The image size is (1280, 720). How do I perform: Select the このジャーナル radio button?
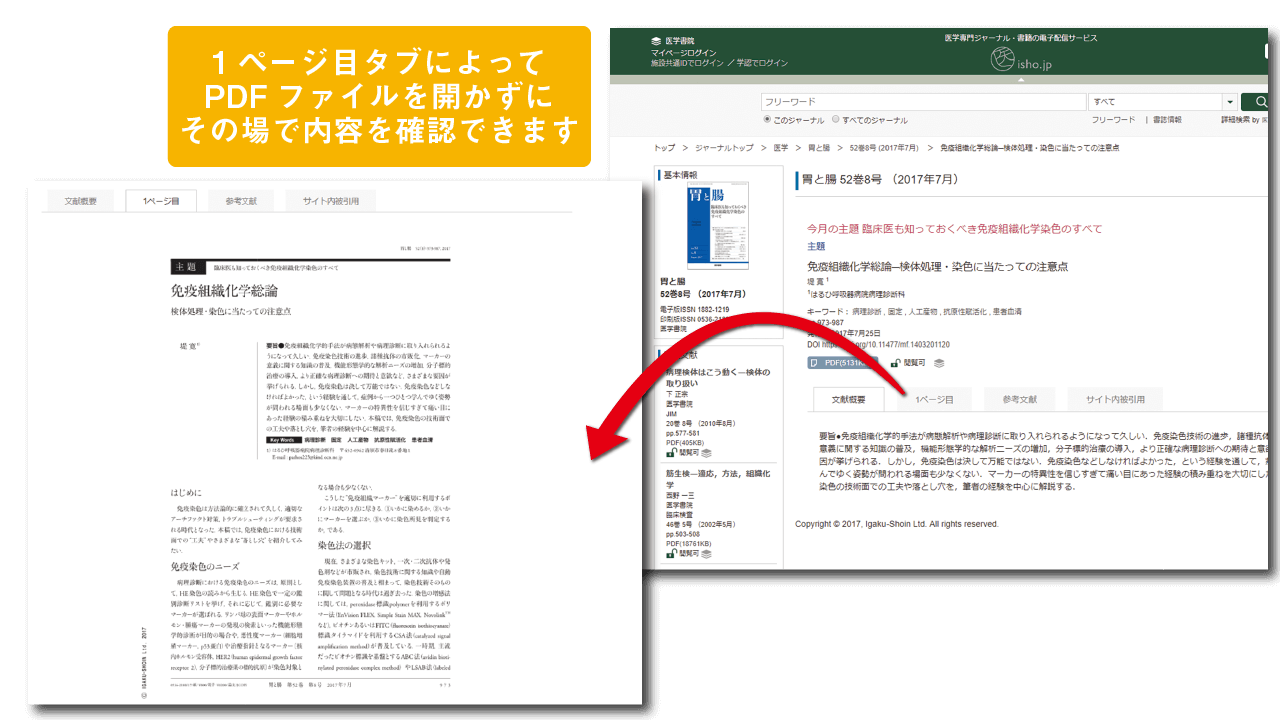(x=767, y=119)
